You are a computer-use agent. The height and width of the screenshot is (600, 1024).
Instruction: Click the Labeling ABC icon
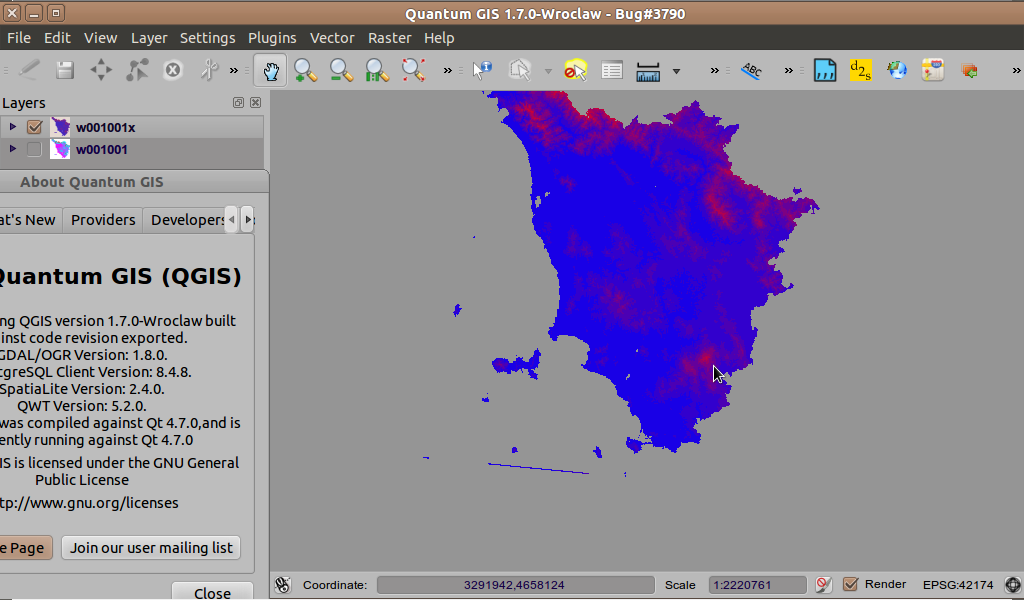pos(751,70)
